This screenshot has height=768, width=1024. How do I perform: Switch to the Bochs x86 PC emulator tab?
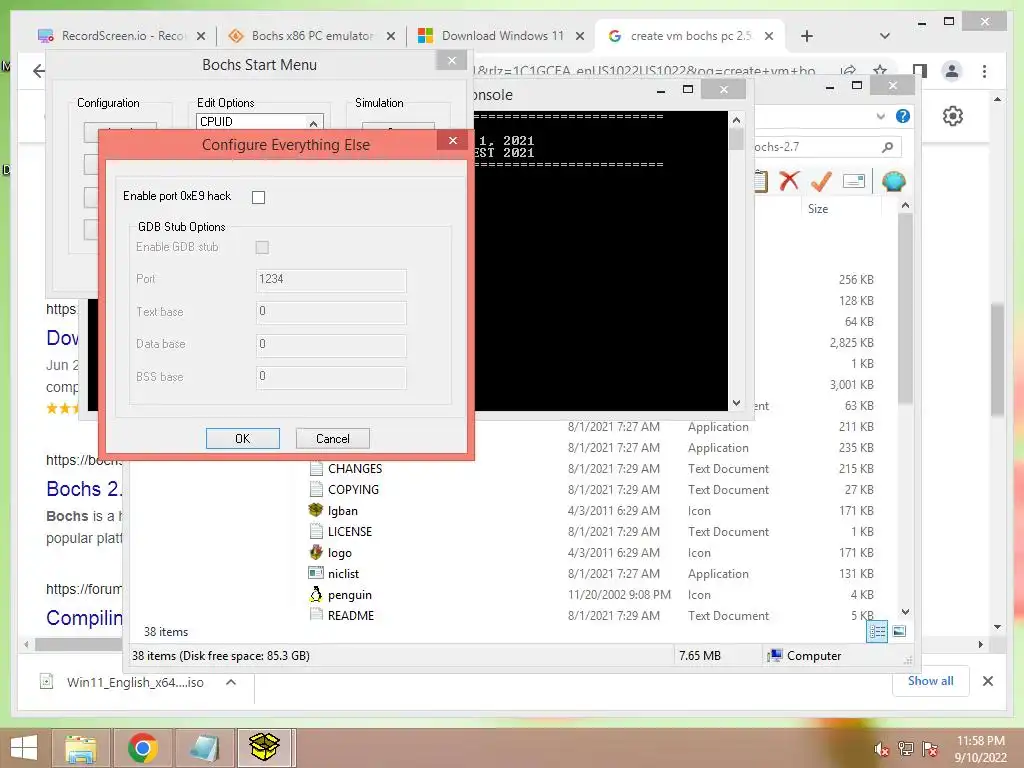pos(312,36)
